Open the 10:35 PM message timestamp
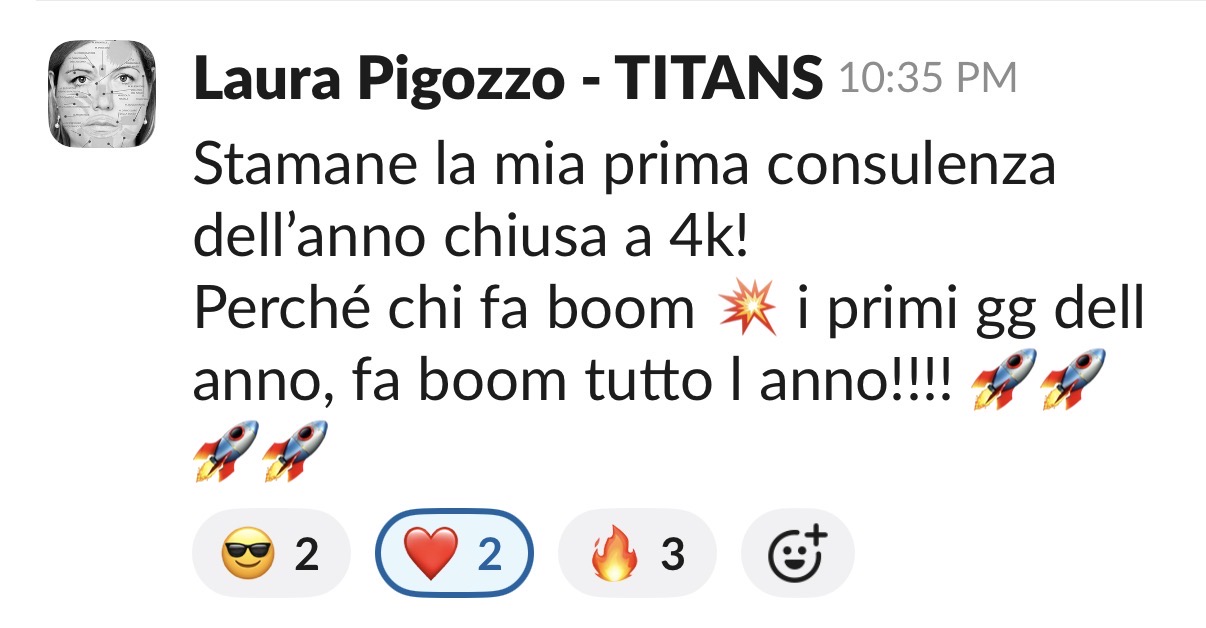Viewport: 1206px width, 628px height. tap(928, 78)
